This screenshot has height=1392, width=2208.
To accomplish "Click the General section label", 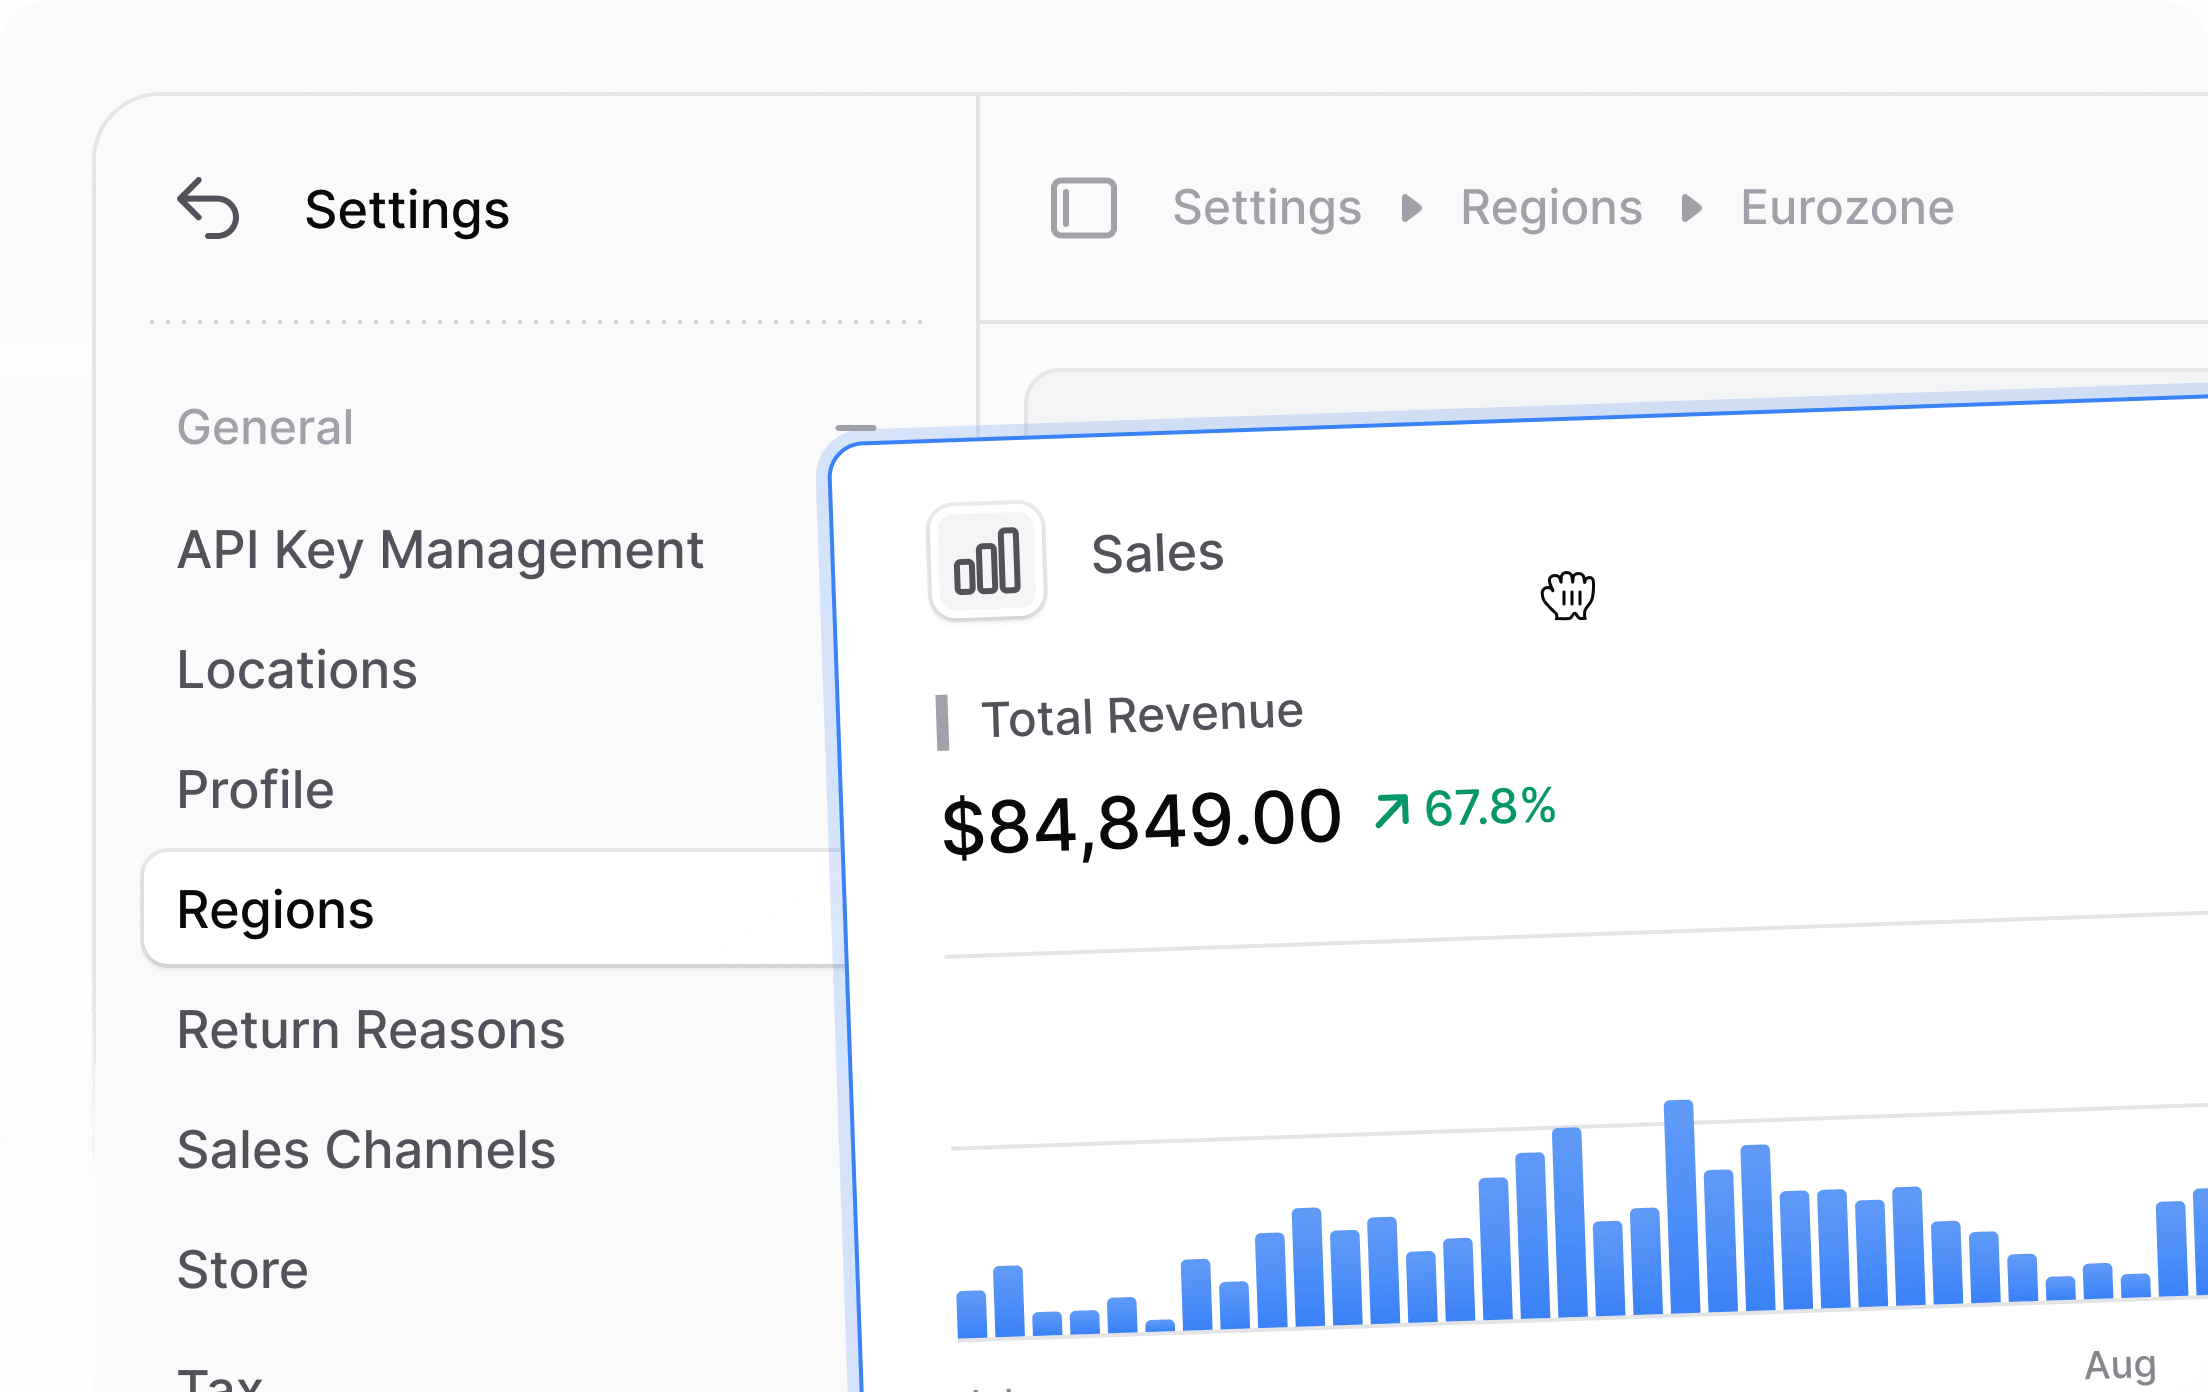I will tap(265, 428).
